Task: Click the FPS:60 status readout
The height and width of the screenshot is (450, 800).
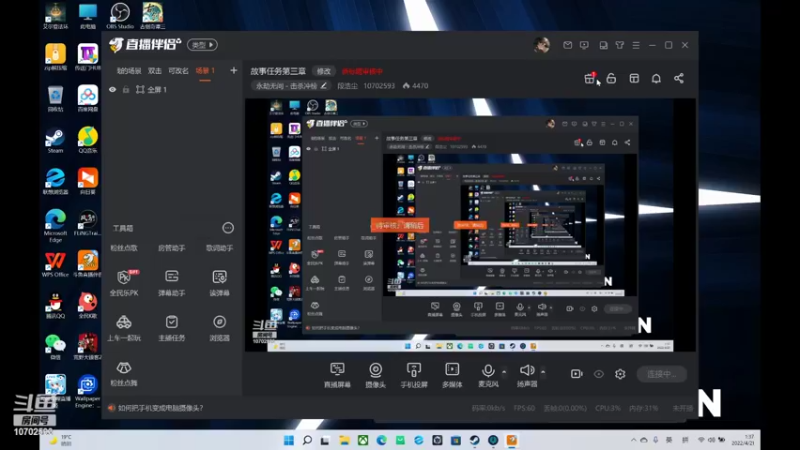Action: click(x=524, y=408)
